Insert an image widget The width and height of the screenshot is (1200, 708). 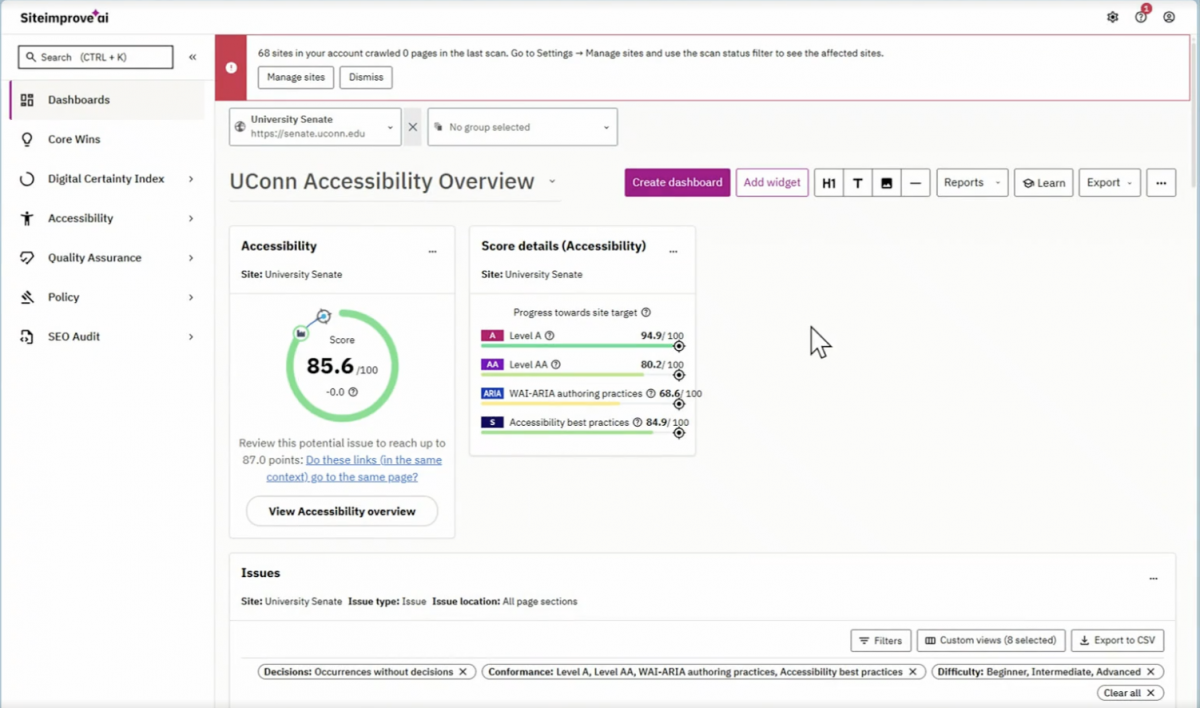886,183
